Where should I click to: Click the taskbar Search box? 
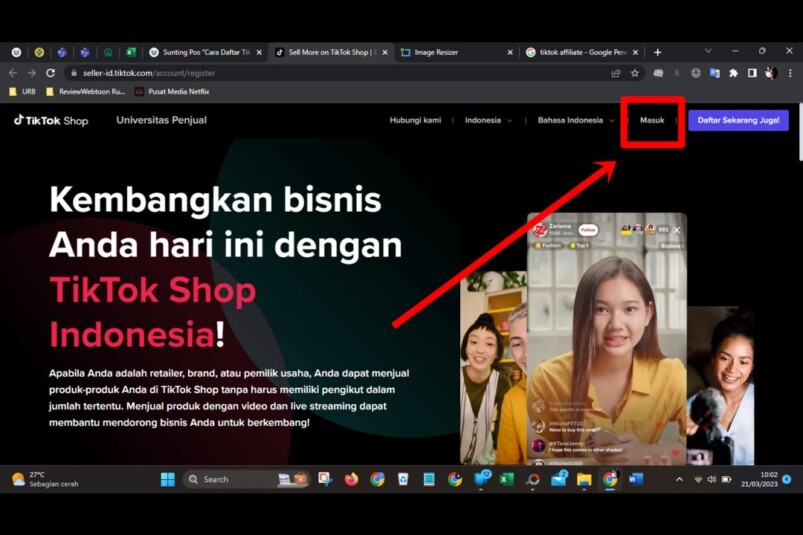pyautogui.click(x=246, y=479)
